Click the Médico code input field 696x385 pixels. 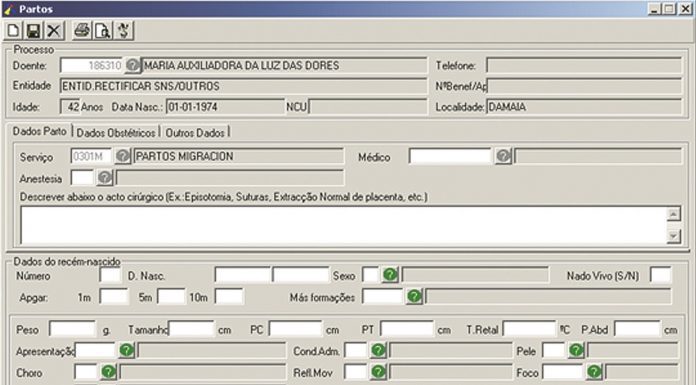coord(450,156)
